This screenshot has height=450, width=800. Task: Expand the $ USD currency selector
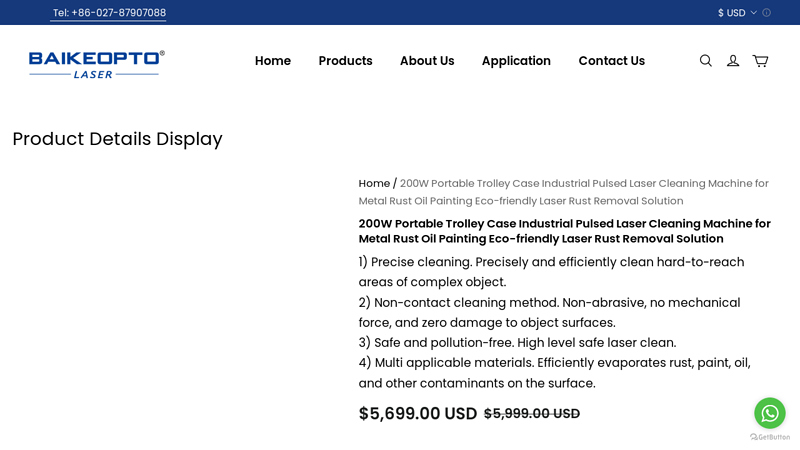pos(737,13)
